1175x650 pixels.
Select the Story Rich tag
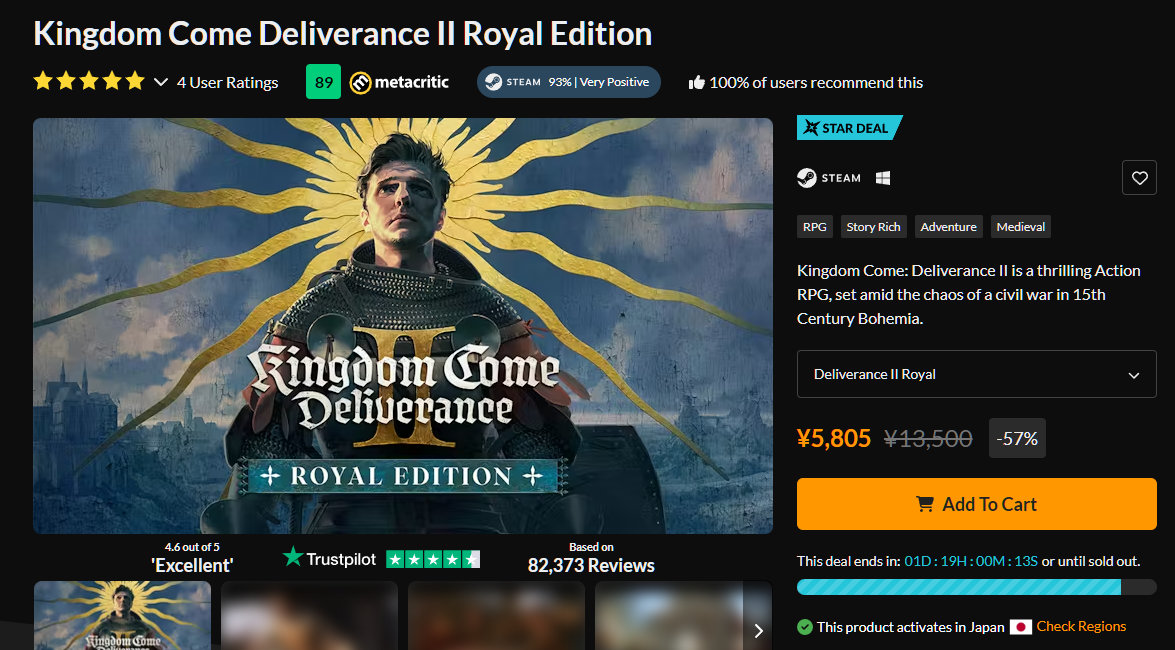(873, 227)
